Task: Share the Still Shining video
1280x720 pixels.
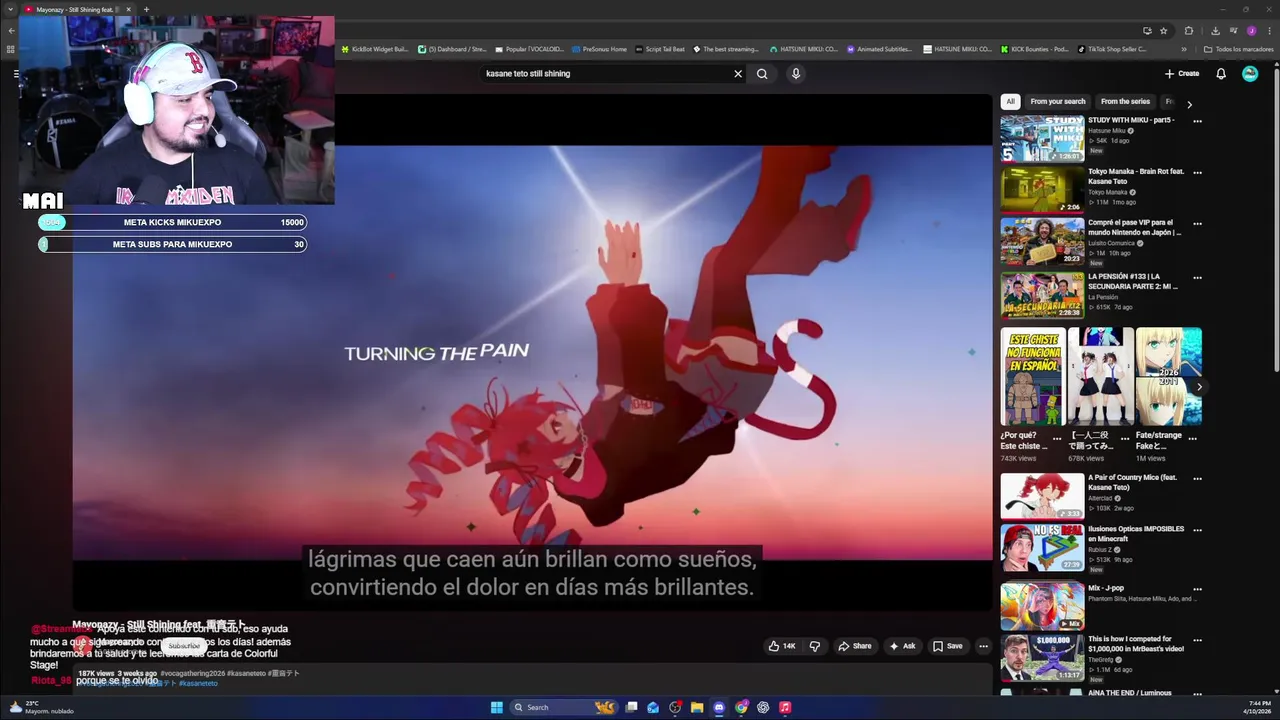Action: coord(854,646)
